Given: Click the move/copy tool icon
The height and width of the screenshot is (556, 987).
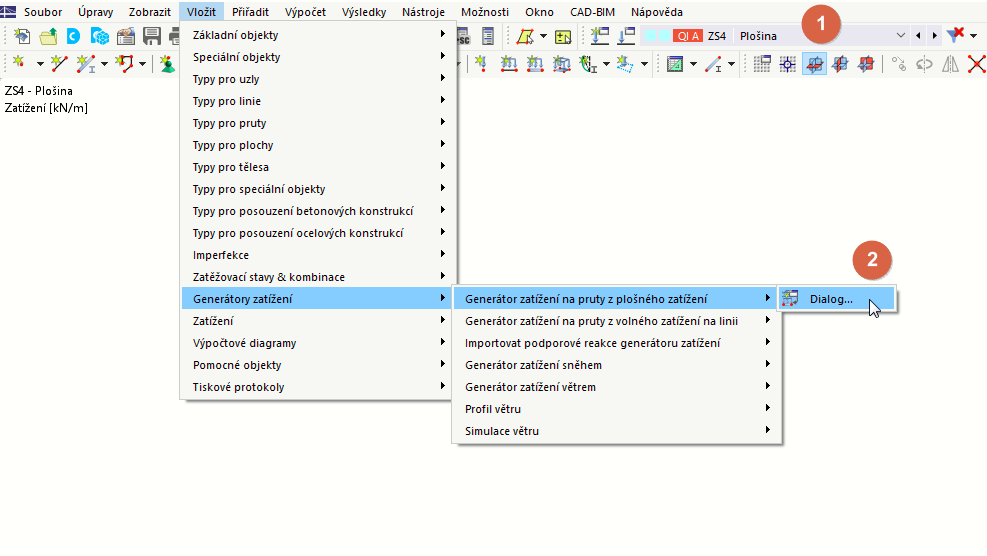Looking at the screenshot, I should [898, 64].
